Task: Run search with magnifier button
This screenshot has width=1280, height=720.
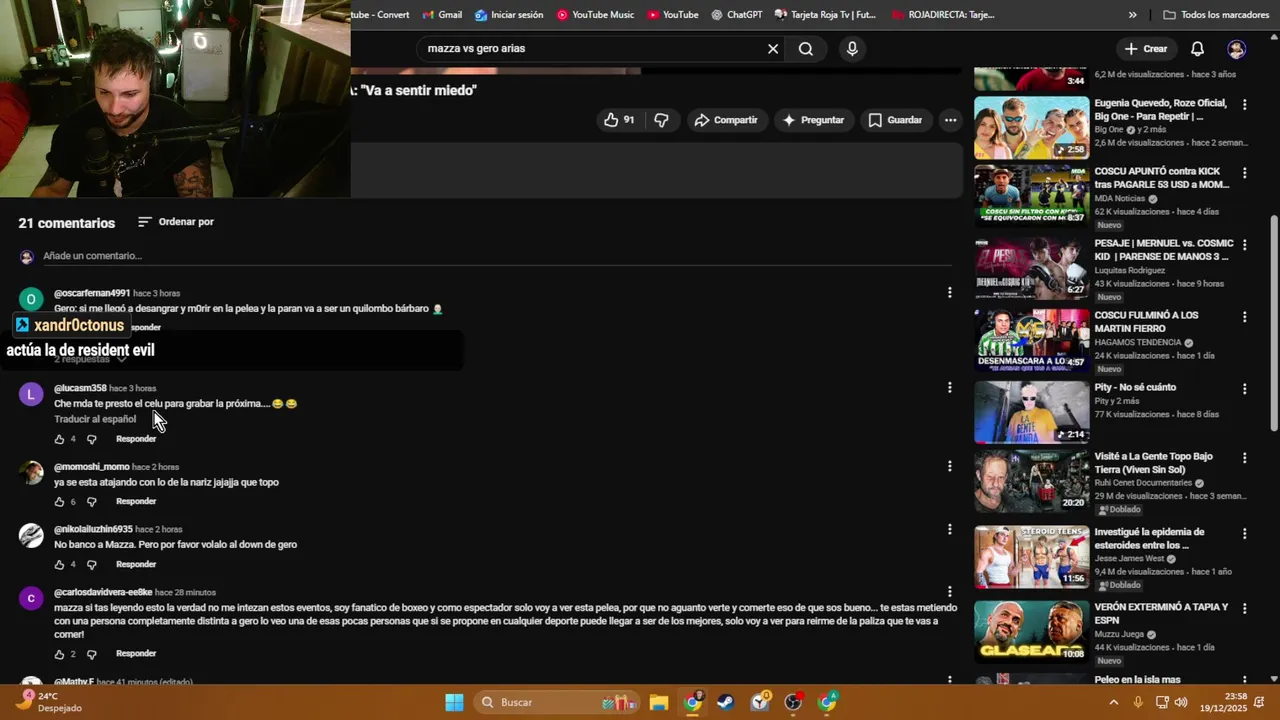Action: click(806, 48)
